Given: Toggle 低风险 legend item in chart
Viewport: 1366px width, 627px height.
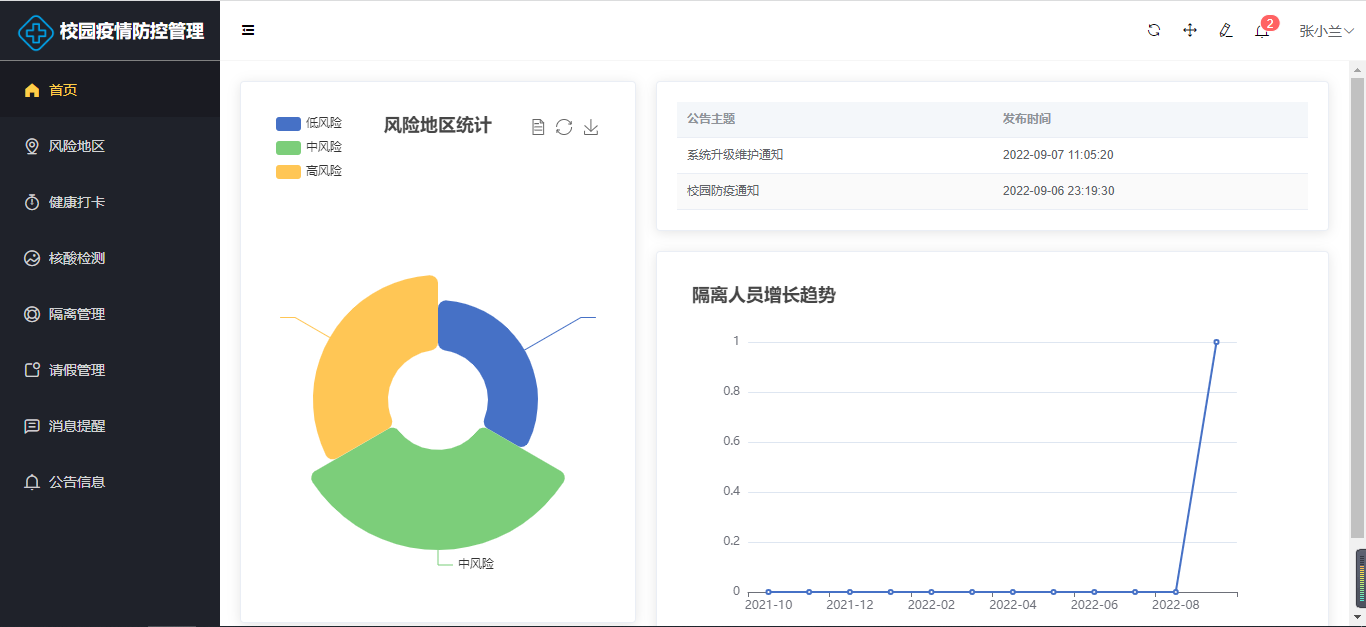Looking at the screenshot, I should [x=309, y=123].
